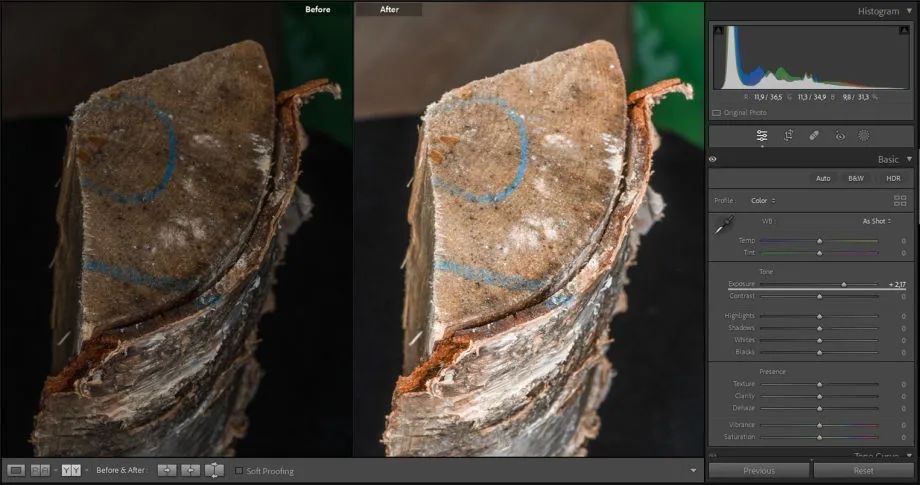The width and height of the screenshot is (920, 485).
Task: Click the Clarity slider handle
Action: pos(820,396)
